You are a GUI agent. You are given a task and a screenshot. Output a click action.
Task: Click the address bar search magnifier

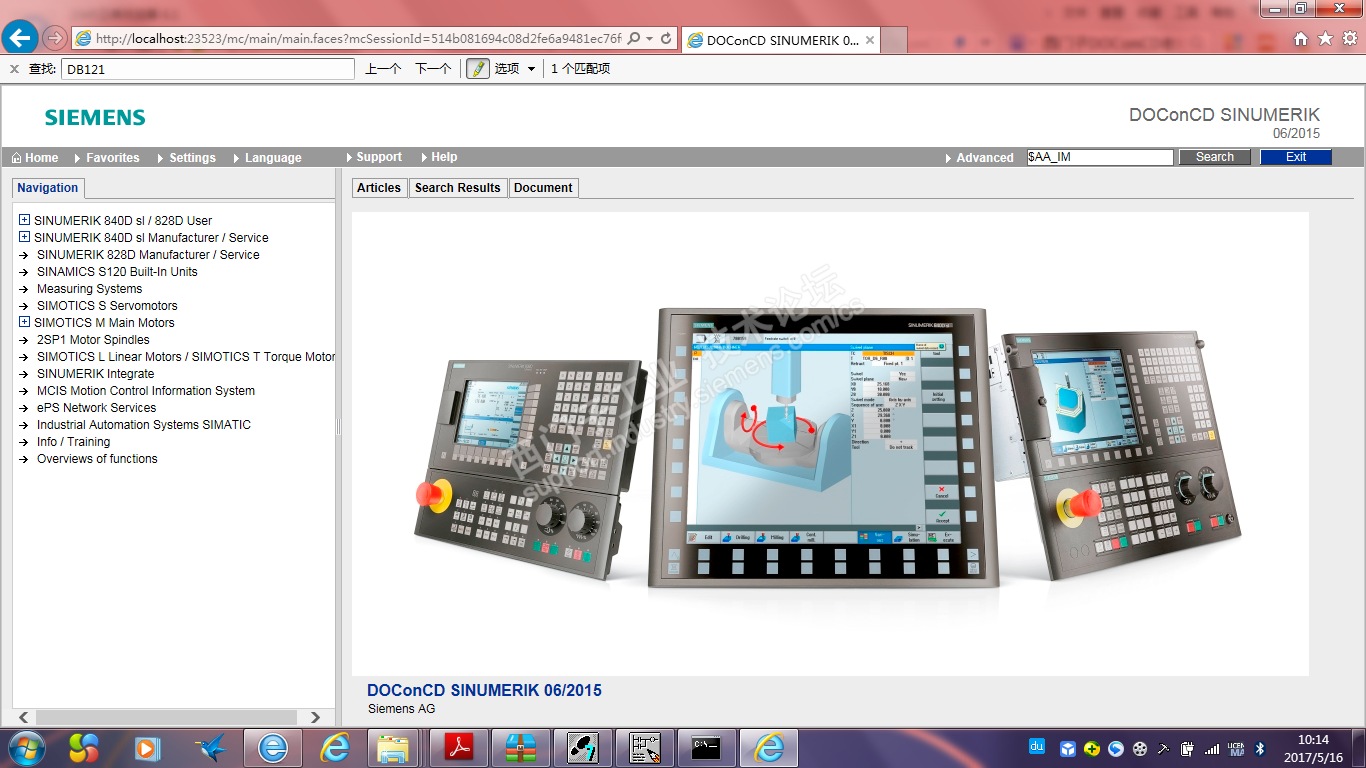[x=634, y=39]
